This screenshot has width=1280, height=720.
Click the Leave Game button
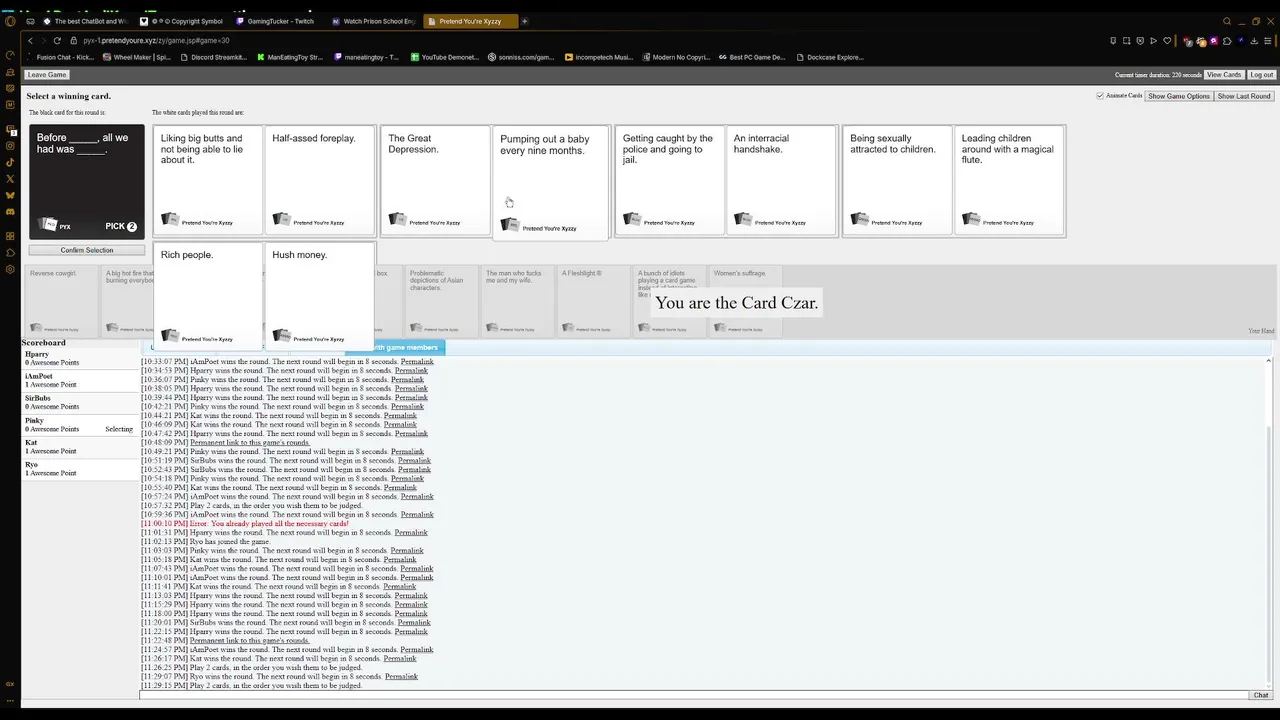click(47, 75)
